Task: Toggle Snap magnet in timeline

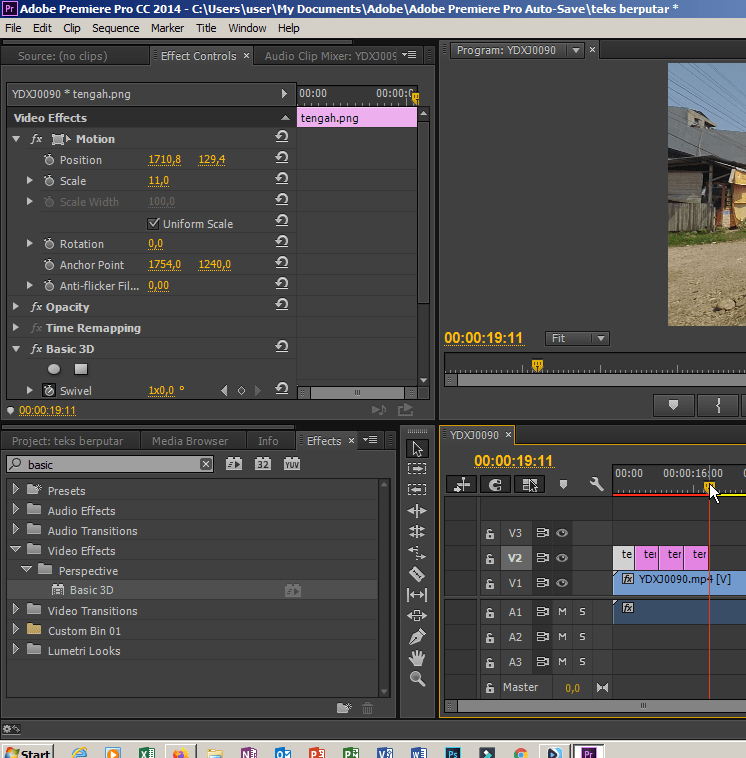Action: point(495,485)
